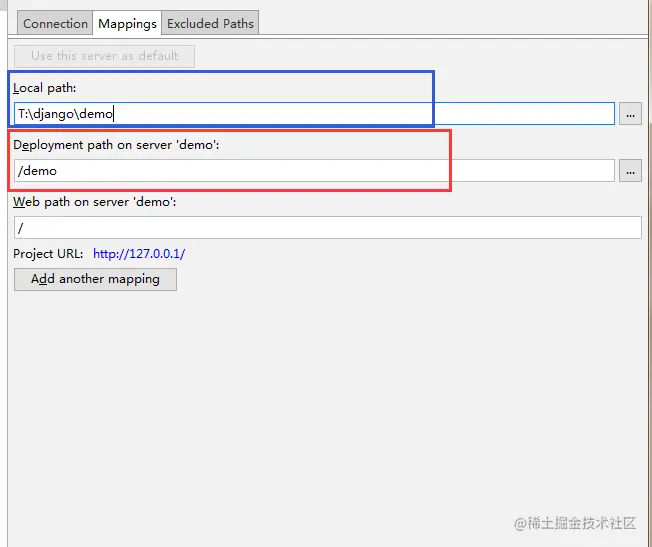Viewport: 652px width, 547px height.
Task: Focus the Deployment path input field
Action: click(314, 171)
